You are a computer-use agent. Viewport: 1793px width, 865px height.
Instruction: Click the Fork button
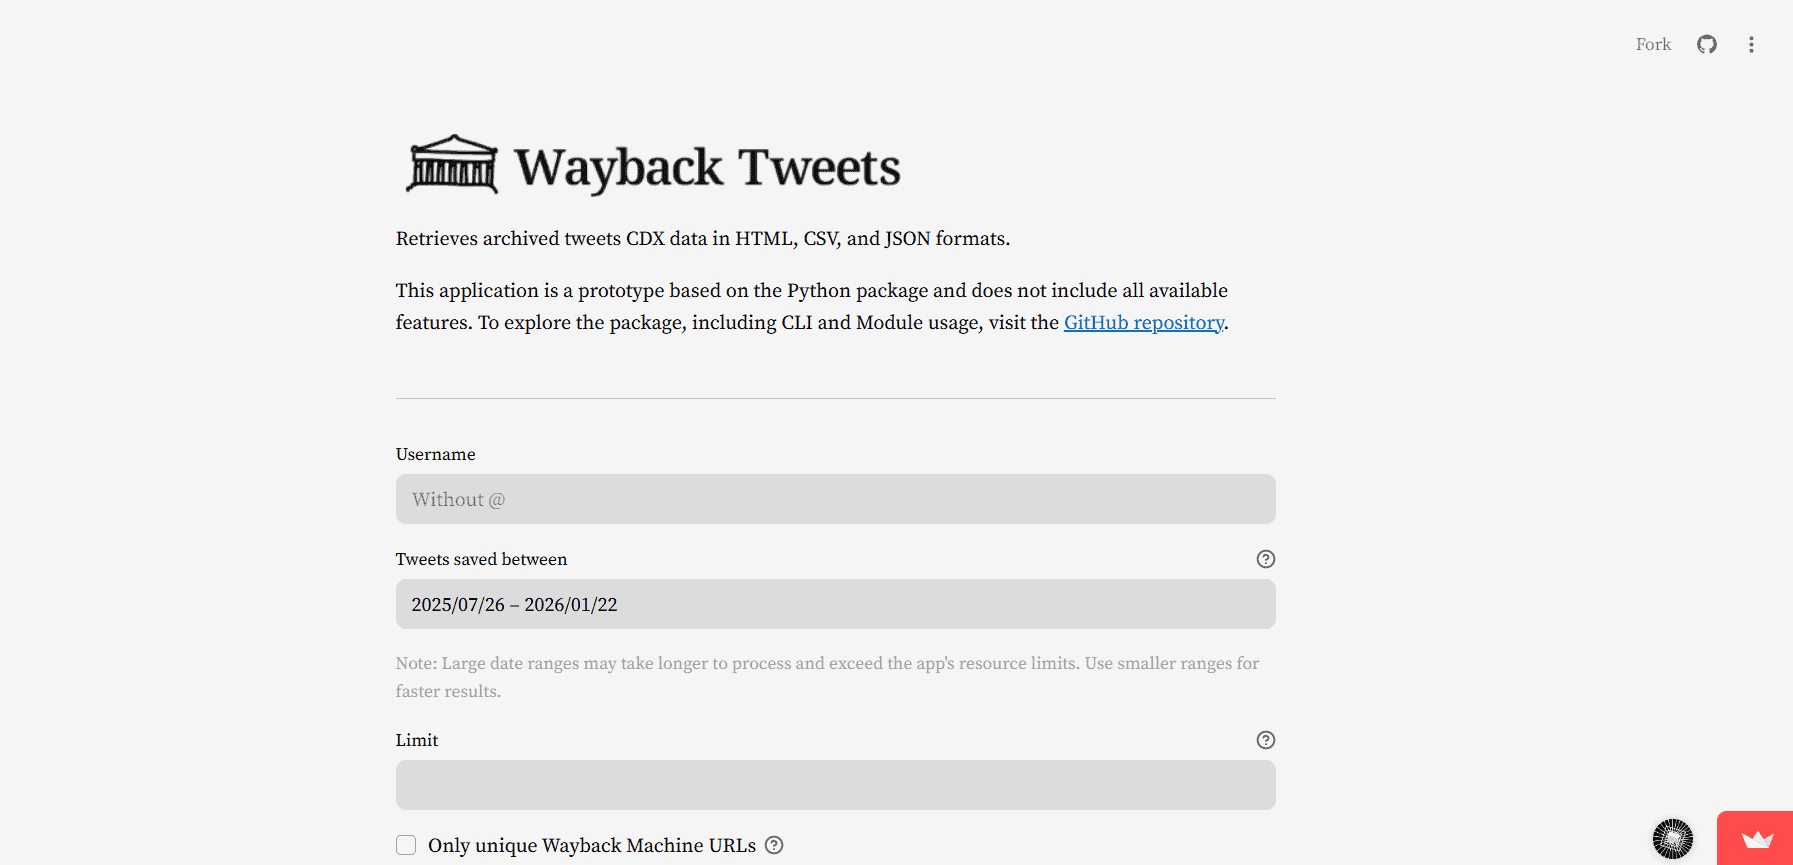pos(1652,44)
